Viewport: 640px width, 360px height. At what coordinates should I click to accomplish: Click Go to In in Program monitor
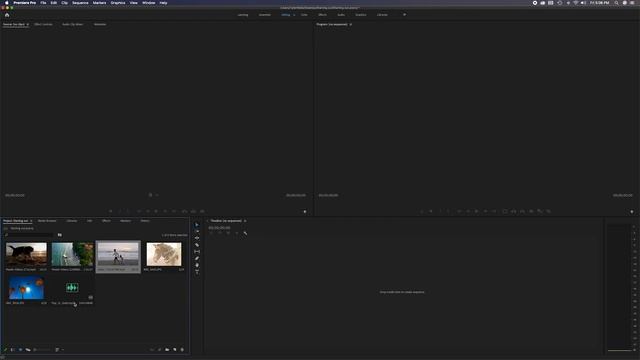point(459,211)
